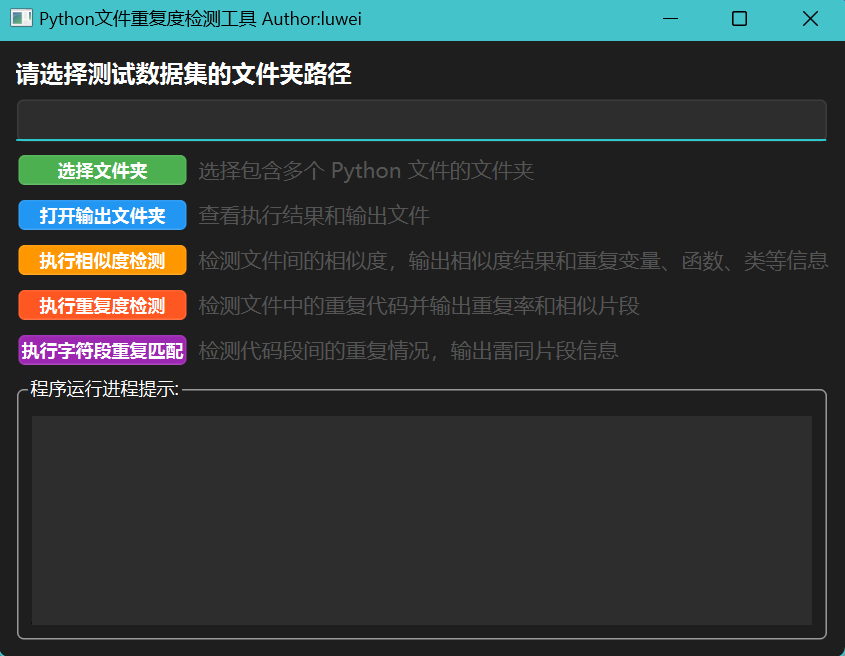This screenshot has width=845, height=656.
Task: Start 执行重复度检测 with the red button
Action: [x=102, y=306]
